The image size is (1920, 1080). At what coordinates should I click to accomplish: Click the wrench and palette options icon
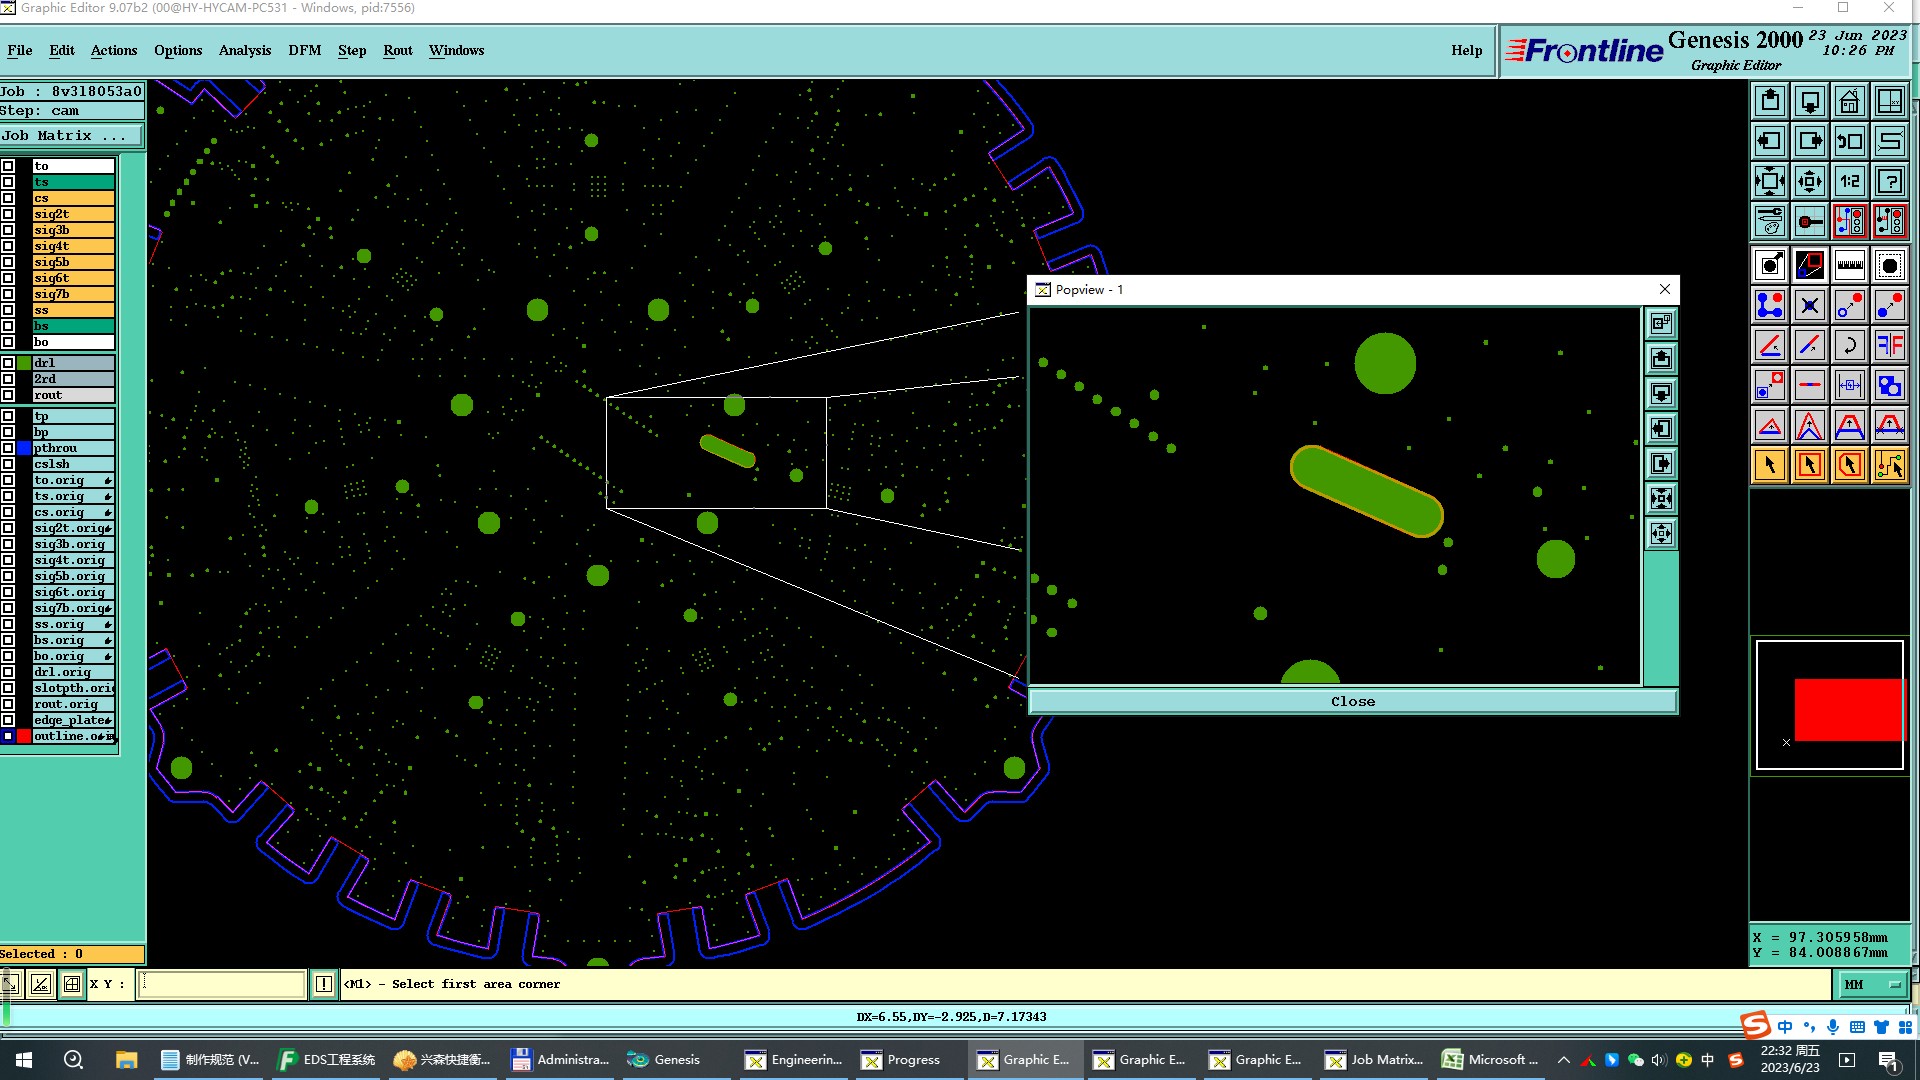(x=1769, y=221)
